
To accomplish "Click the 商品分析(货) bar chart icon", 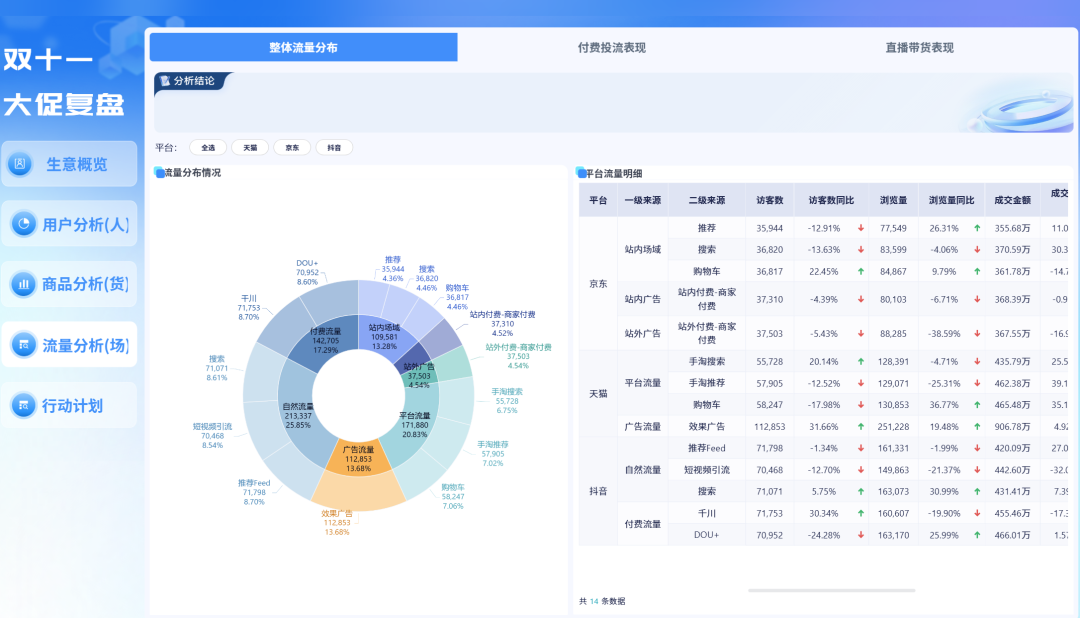I will (23, 284).
